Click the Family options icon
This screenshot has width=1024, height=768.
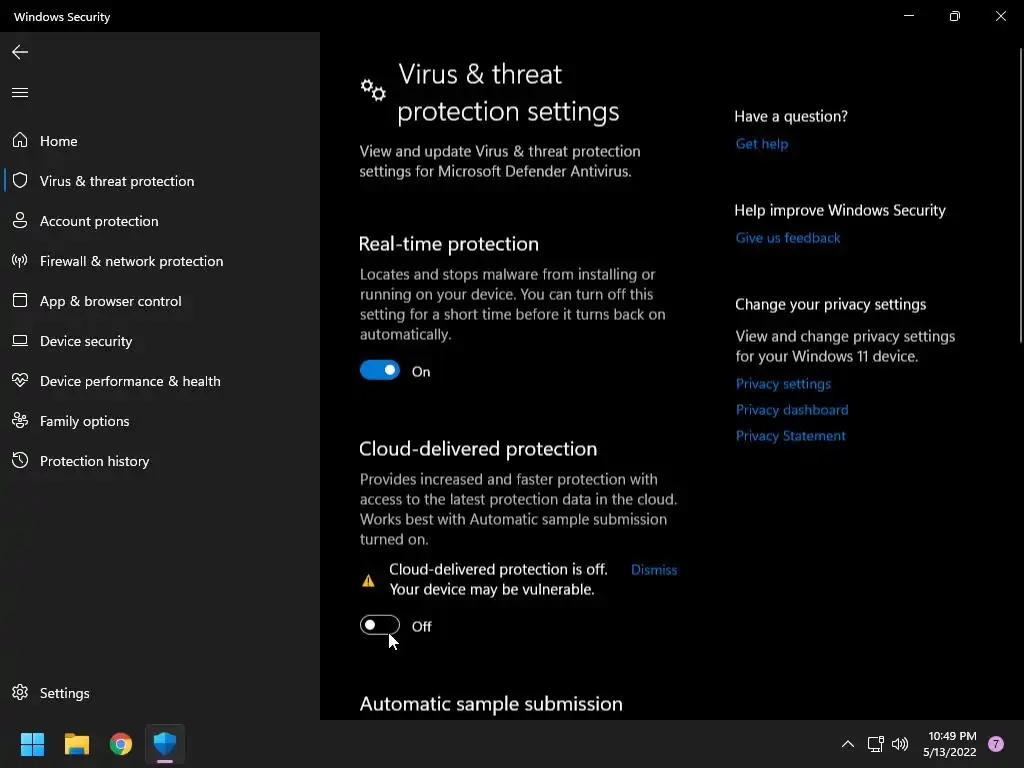point(20,421)
